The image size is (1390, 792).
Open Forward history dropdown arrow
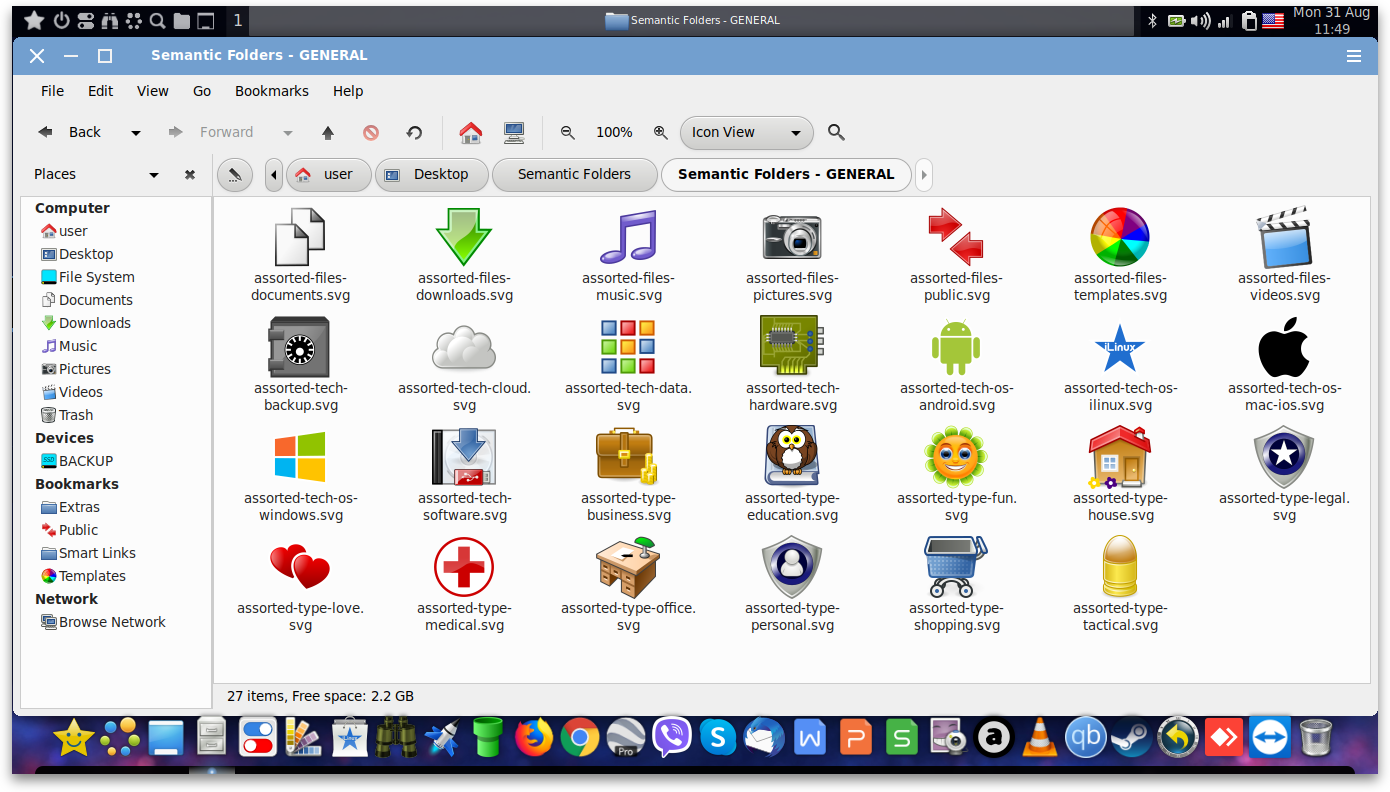point(288,133)
